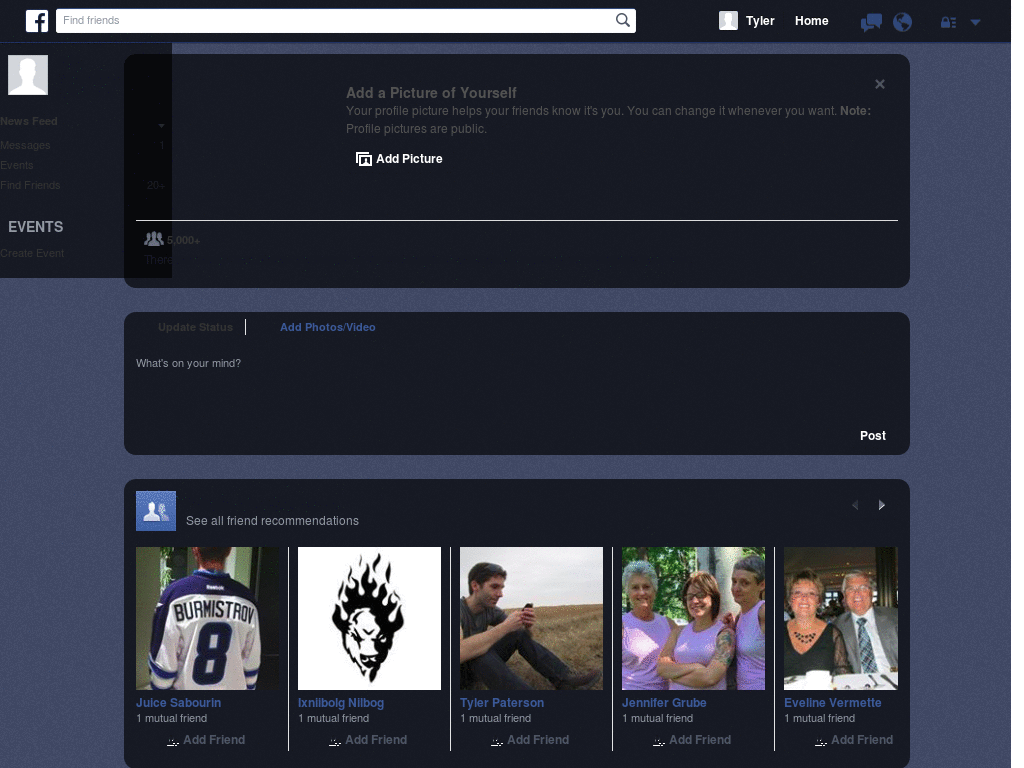Open See all friend recommendations
The height and width of the screenshot is (768, 1024).
272,520
